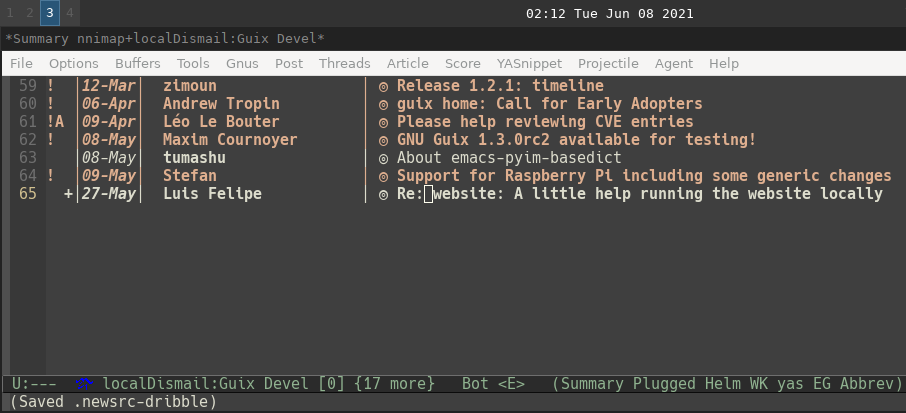Click the + mark on line 65
The image size is (906, 413).
(68, 194)
